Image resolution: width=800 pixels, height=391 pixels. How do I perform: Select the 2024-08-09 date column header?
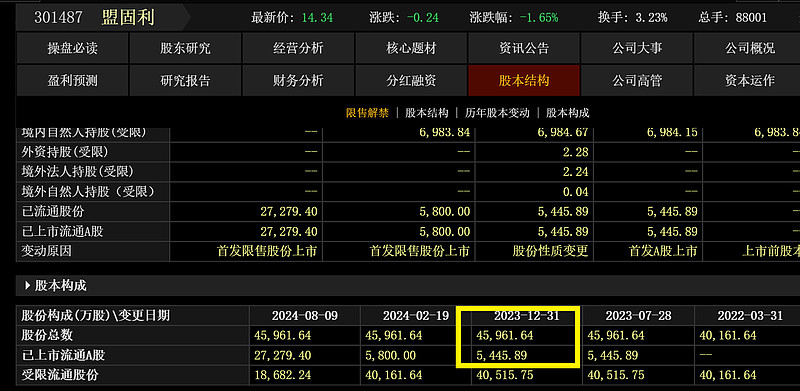click(305, 315)
